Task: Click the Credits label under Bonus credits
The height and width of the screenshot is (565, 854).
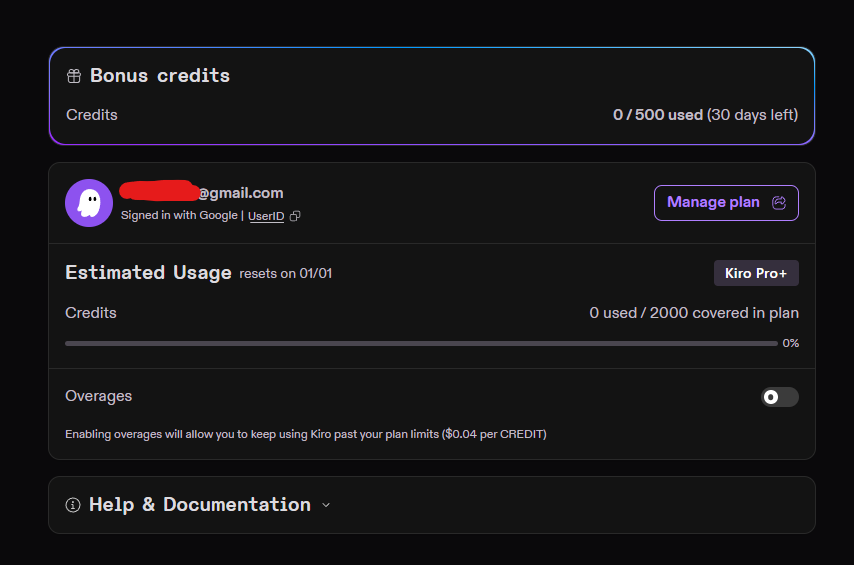Action: pyautogui.click(x=92, y=115)
